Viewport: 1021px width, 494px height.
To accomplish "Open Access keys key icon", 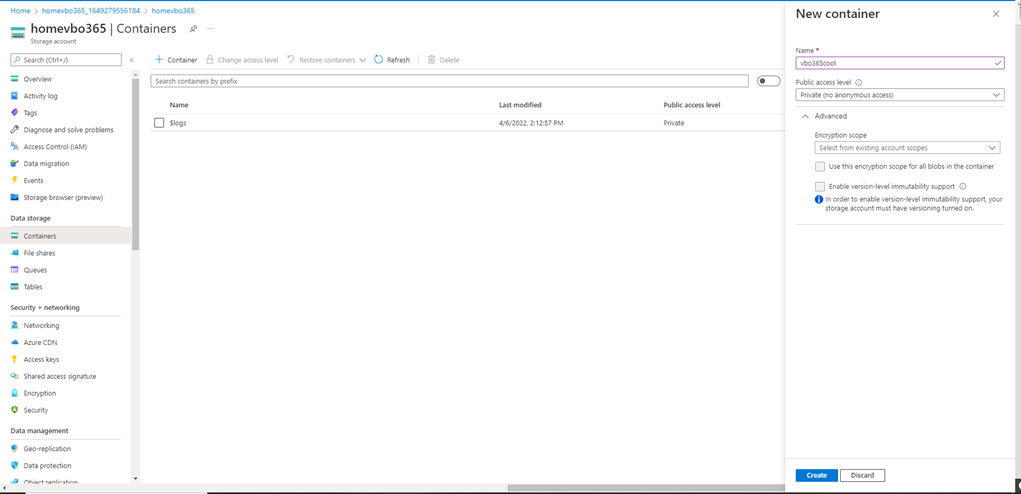I will (x=14, y=359).
